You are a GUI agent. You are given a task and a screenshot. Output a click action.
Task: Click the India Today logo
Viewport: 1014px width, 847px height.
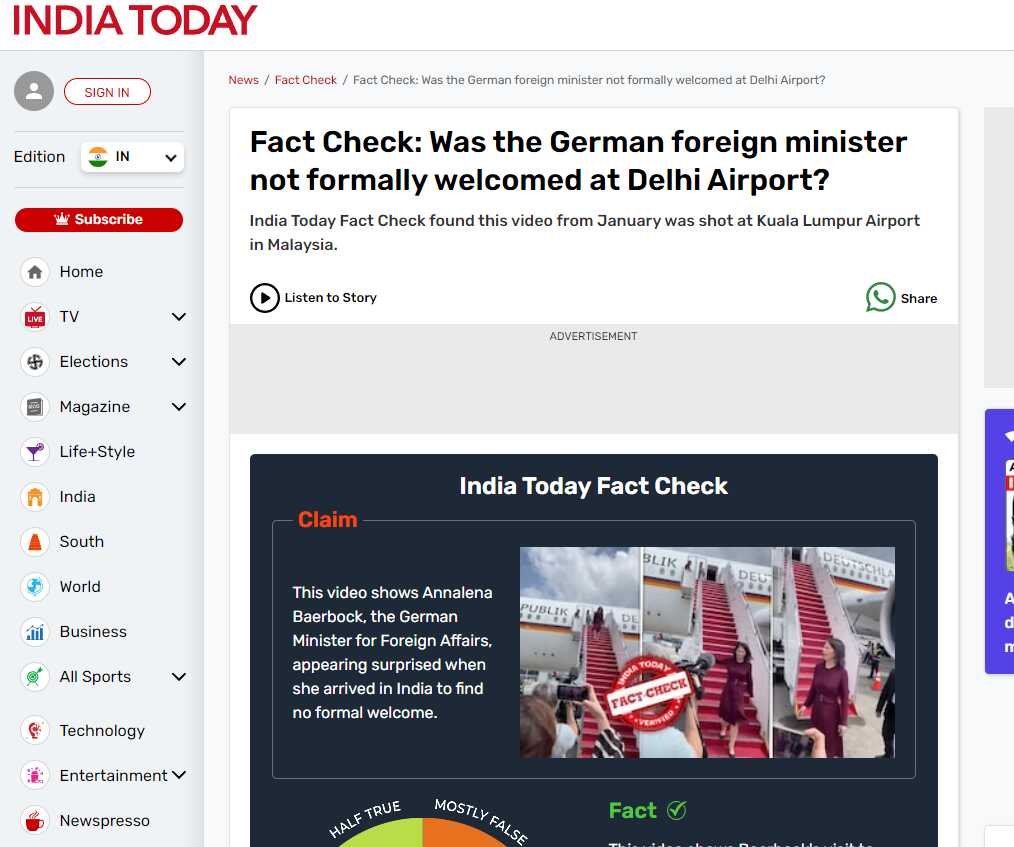135,19
